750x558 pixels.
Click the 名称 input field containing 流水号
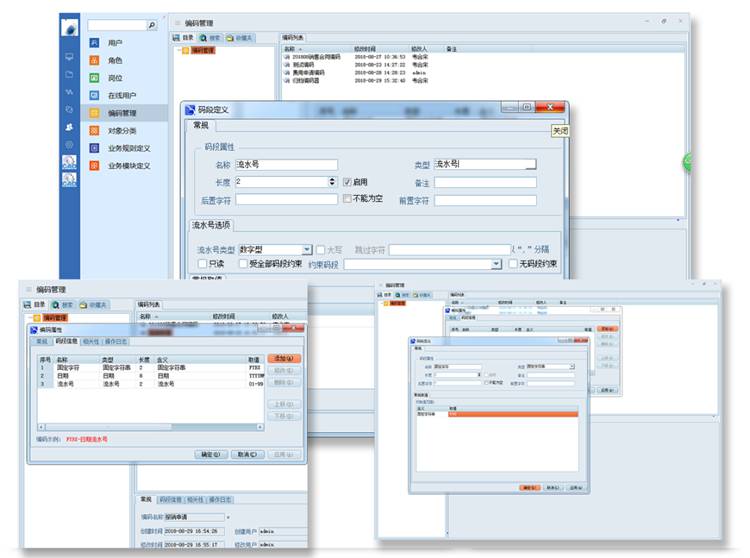[x=286, y=164]
